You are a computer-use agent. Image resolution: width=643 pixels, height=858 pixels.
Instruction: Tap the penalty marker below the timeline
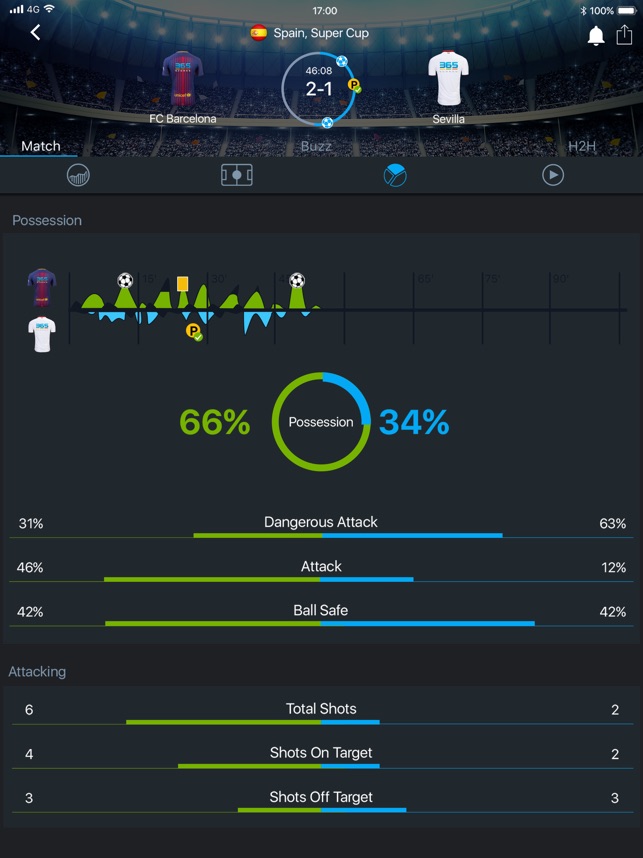(193, 331)
